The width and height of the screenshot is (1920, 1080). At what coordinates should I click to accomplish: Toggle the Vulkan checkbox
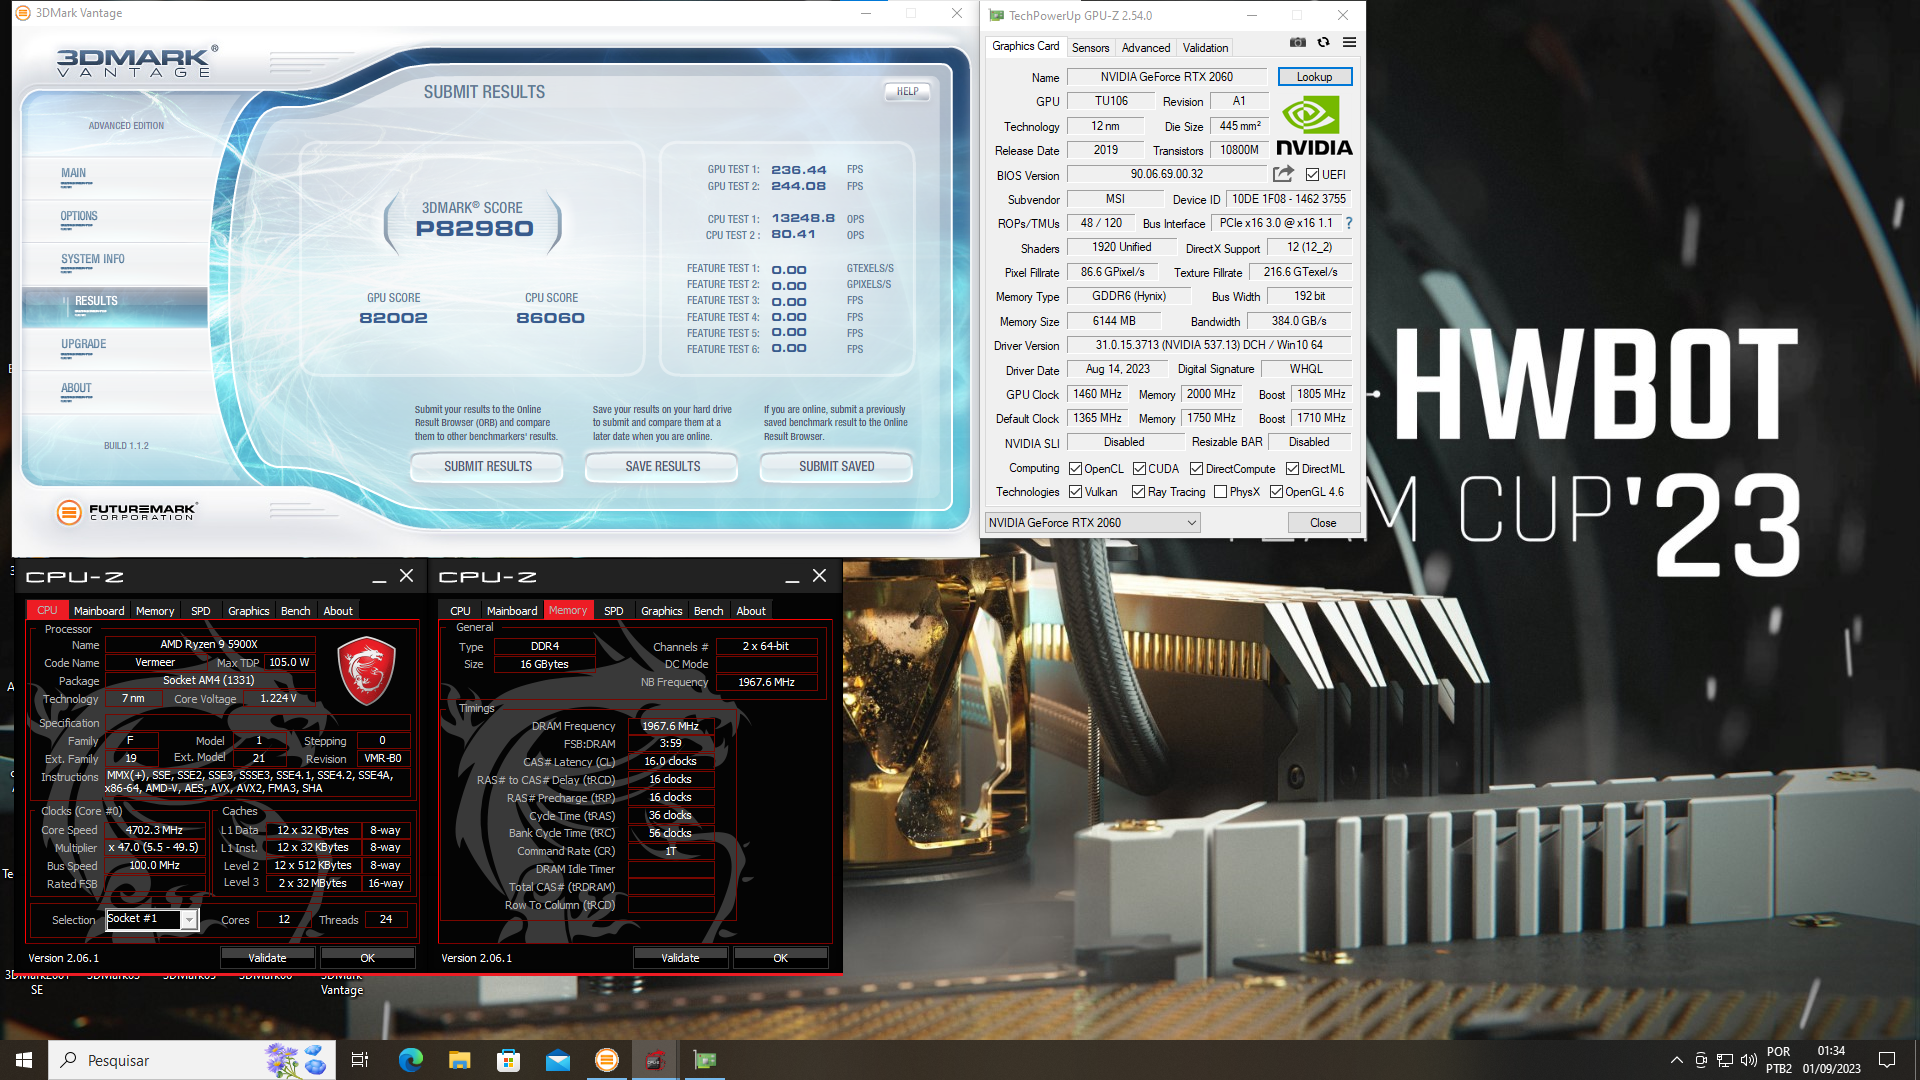(x=1075, y=492)
